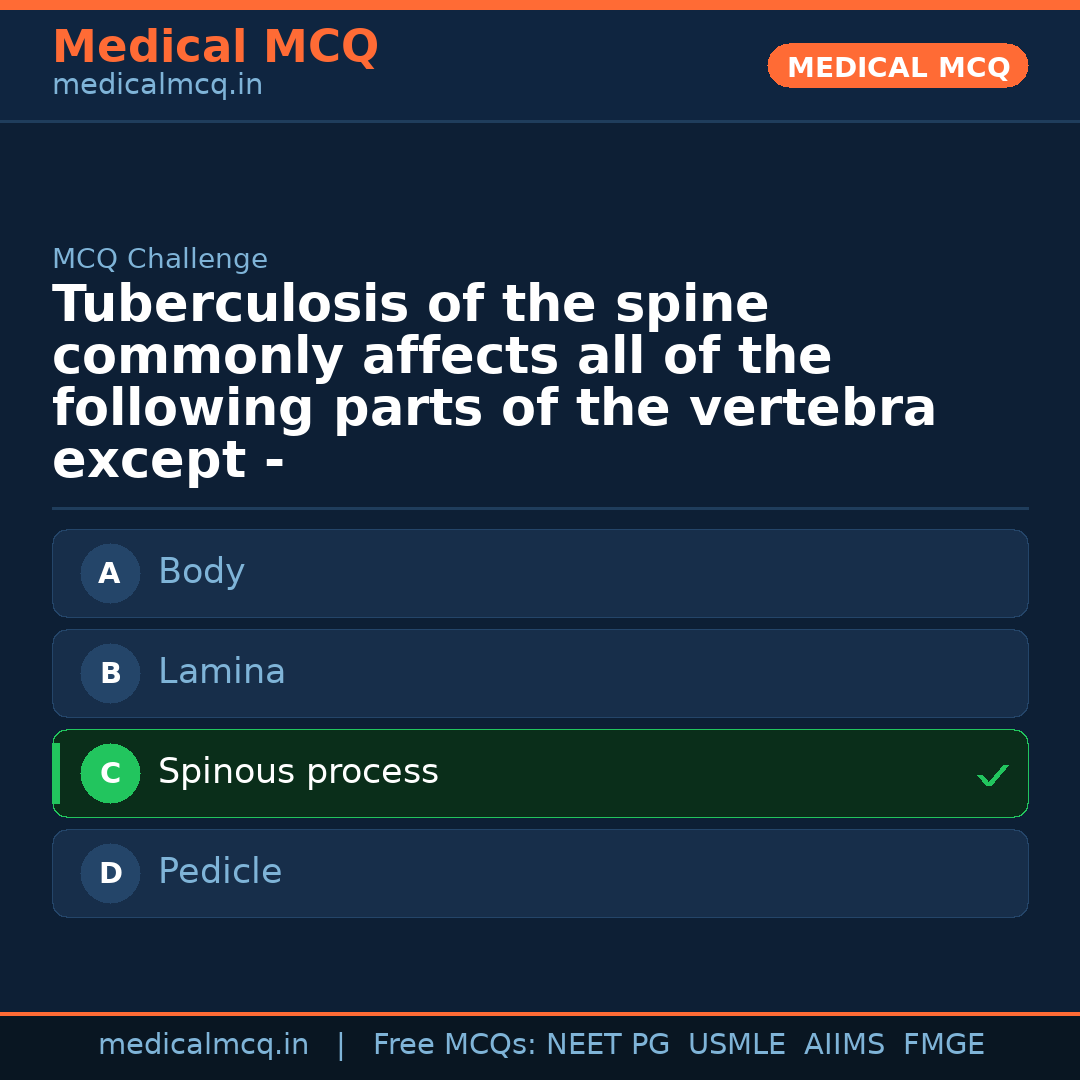Click the letter D circle icon
This screenshot has height=1080, width=1080.
(110, 874)
